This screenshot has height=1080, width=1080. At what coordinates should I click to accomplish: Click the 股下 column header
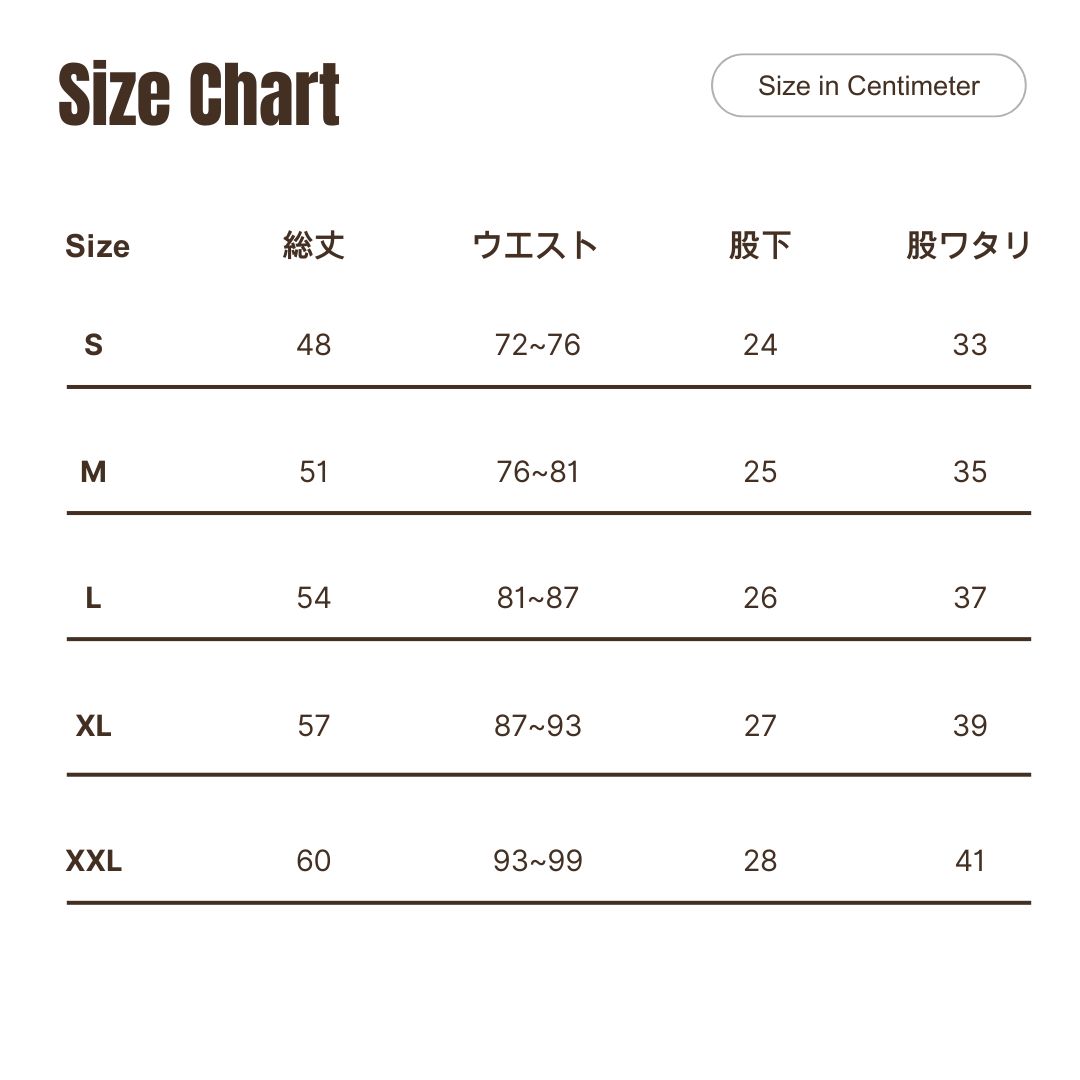(760, 245)
